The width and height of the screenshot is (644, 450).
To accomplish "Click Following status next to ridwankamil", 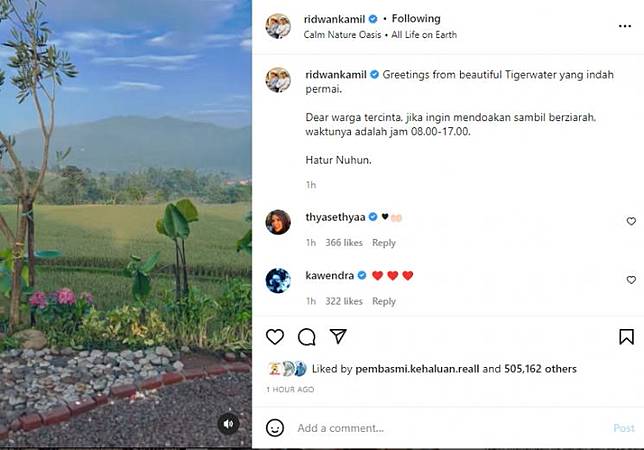I will [416, 19].
